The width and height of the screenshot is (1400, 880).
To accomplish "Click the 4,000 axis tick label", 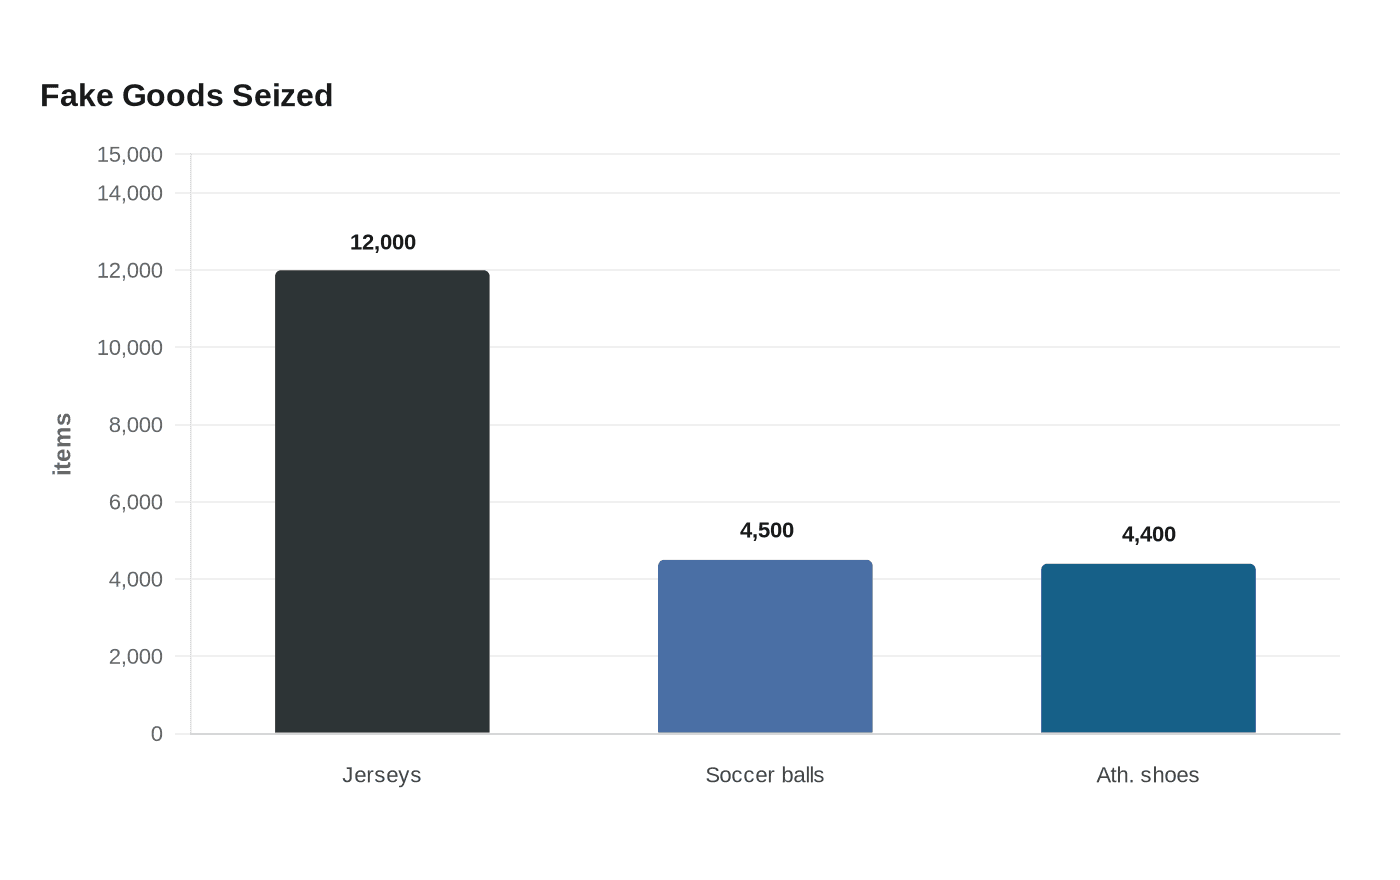I will coord(136,580).
